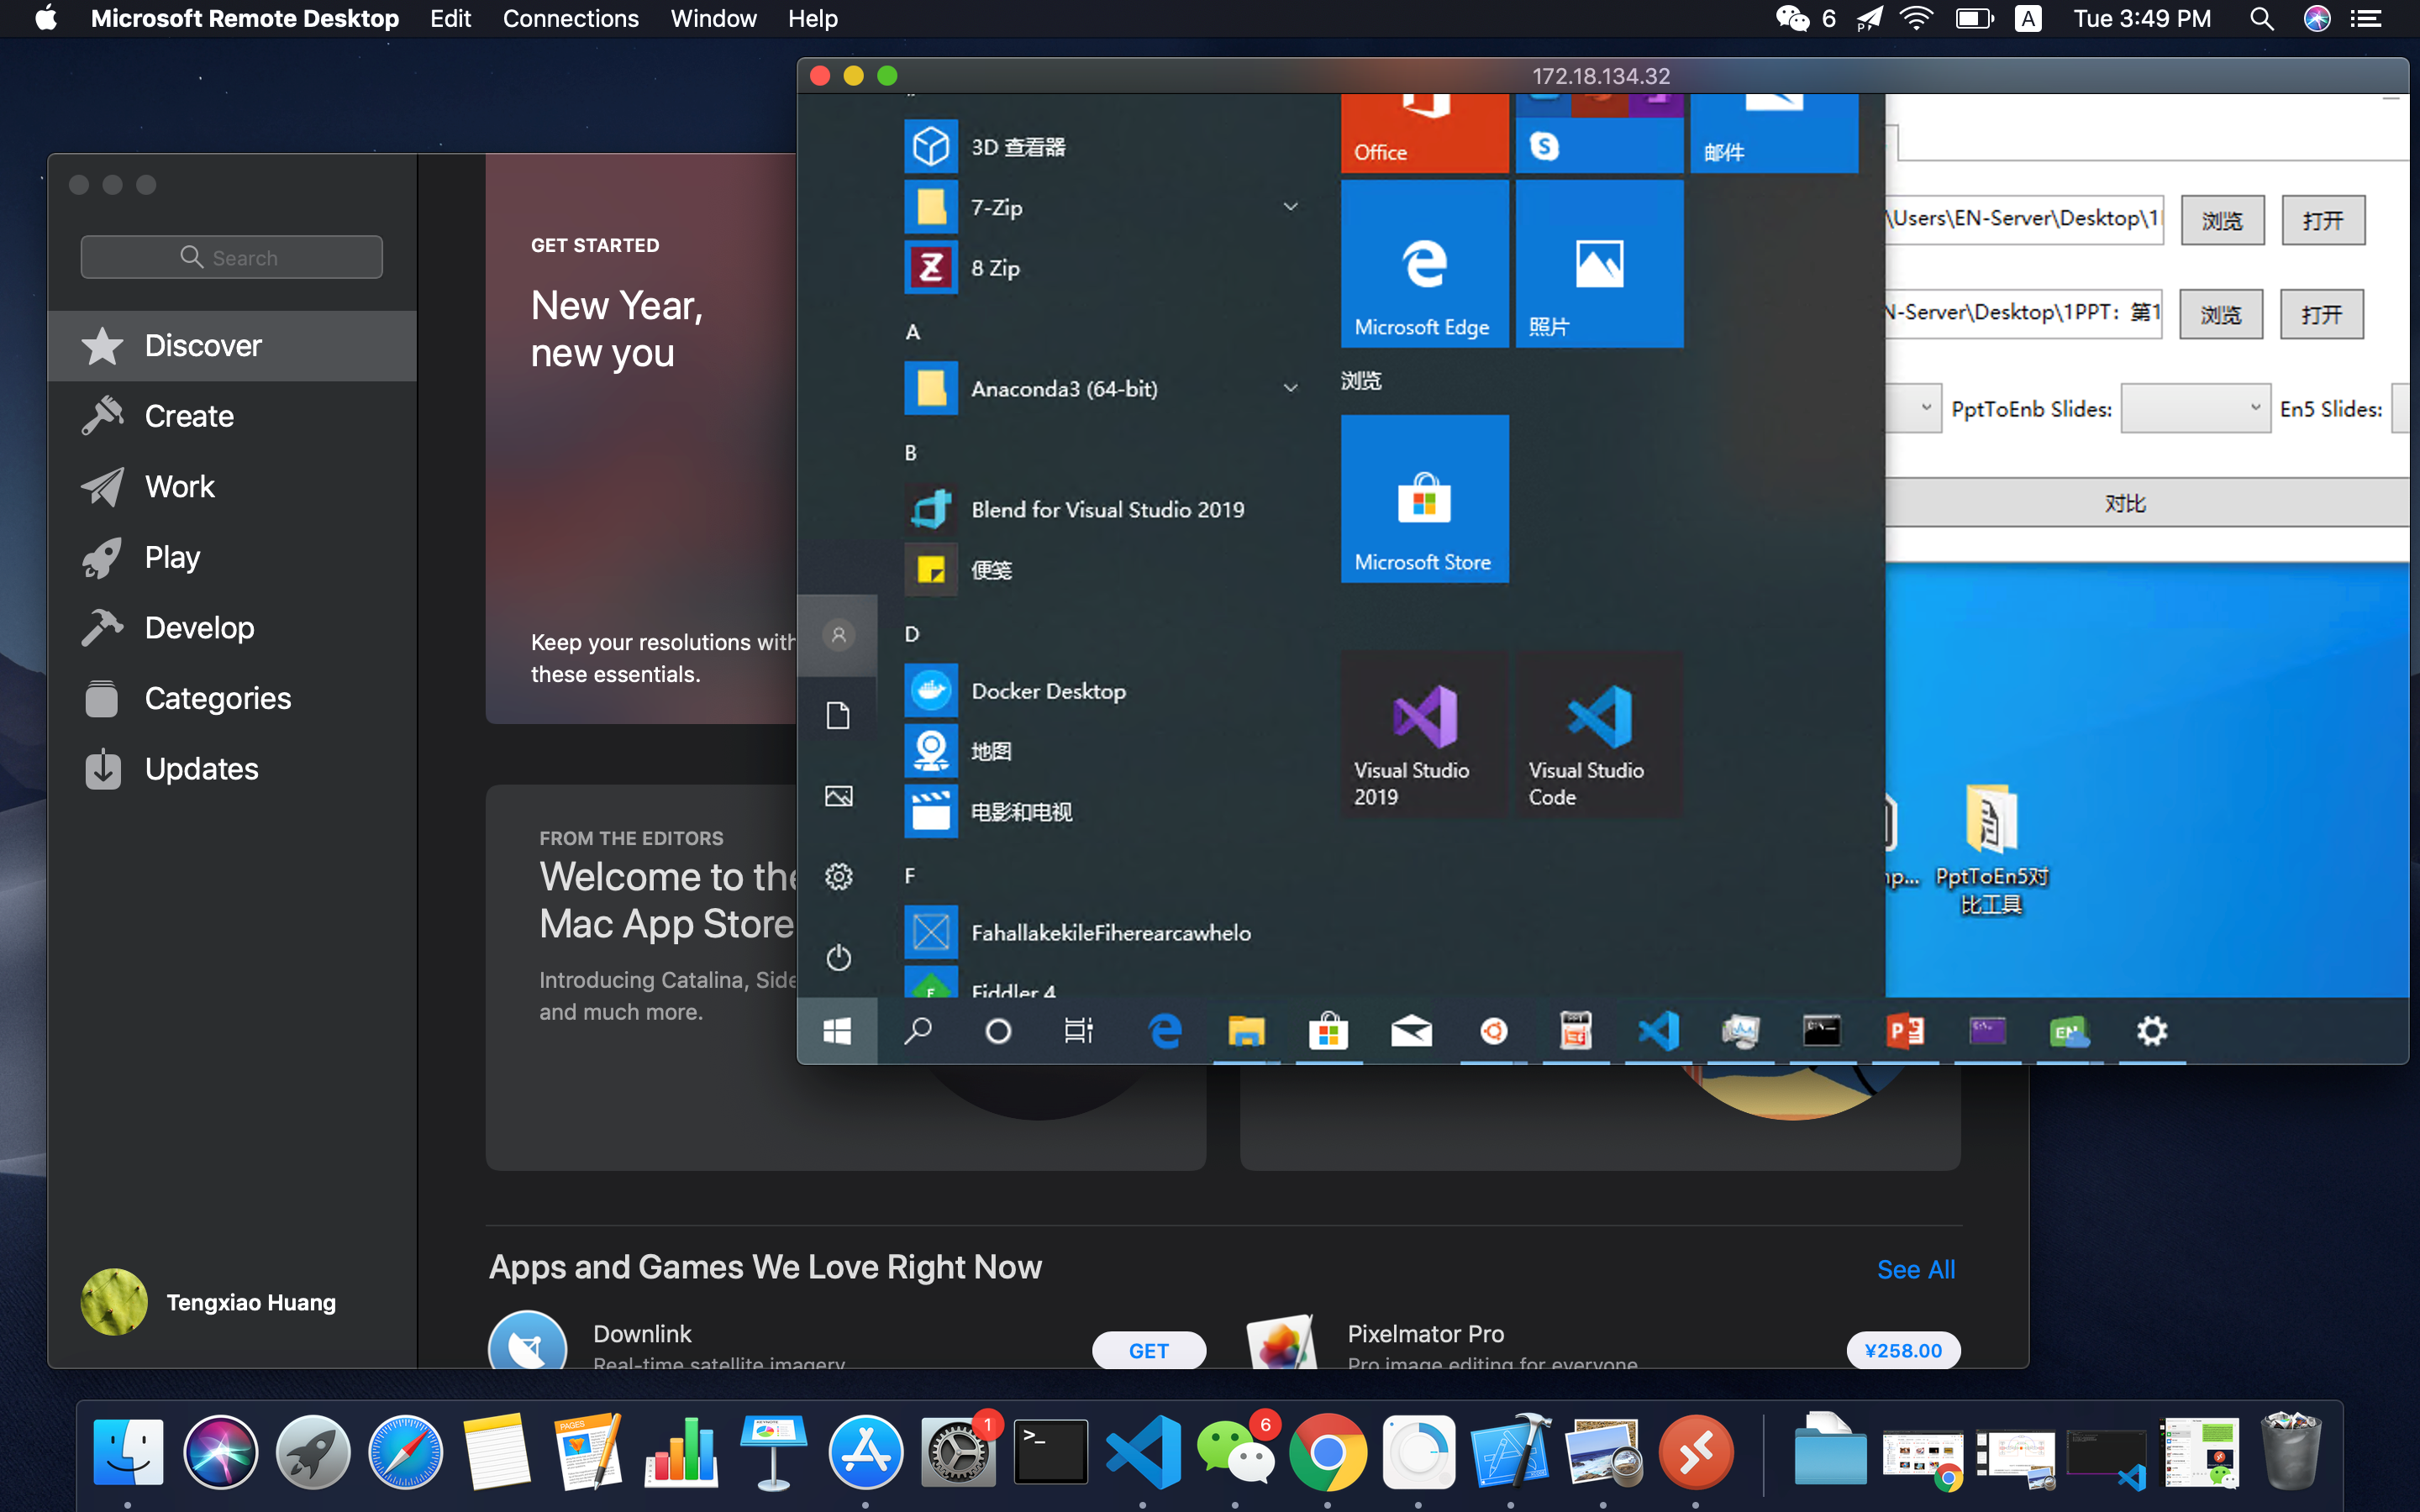Select Updates in App Store sidebar
Image resolution: width=2420 pixels, height=1512 pixels.
(201, 769)
